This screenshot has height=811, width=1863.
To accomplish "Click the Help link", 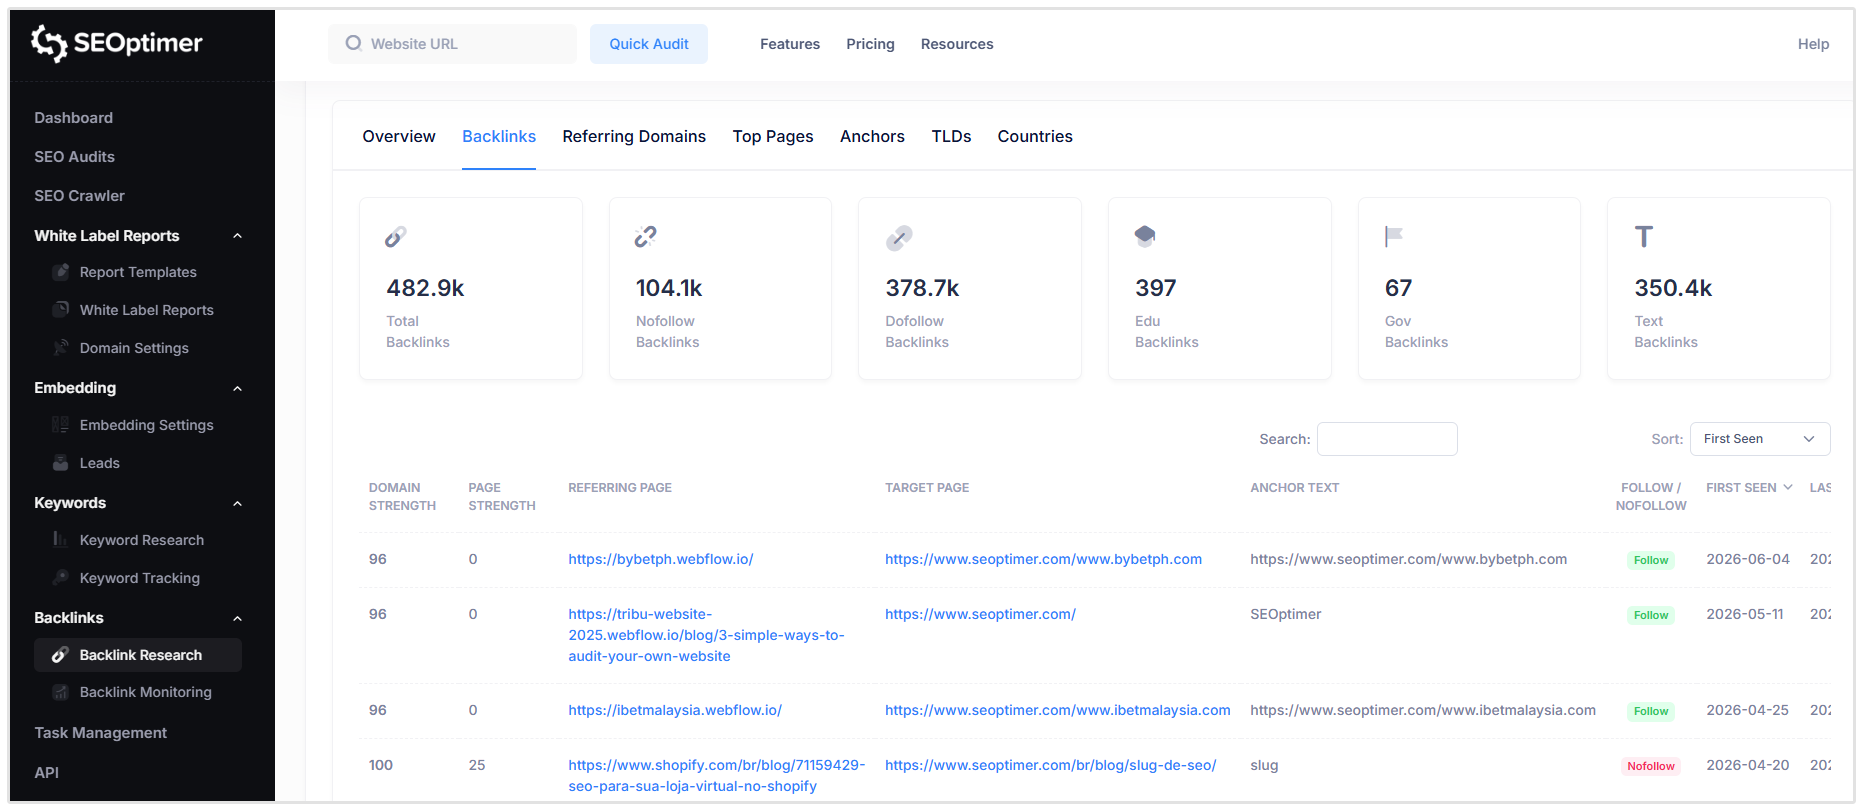I will (x=1813, y=44).
